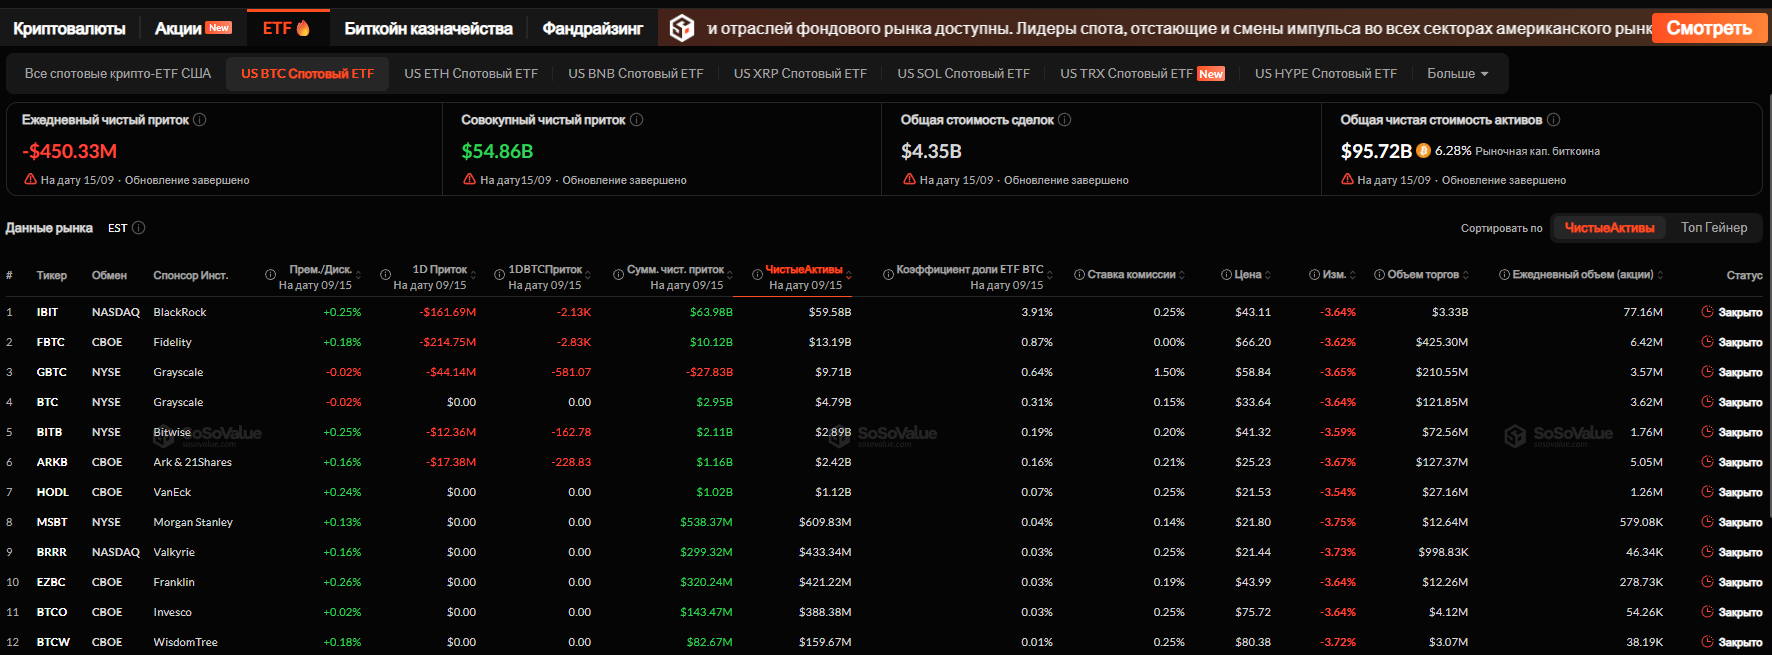1772x655 pixels.
Task: Select US XRP Спотовый ETF tab
Action: point(800,74)
